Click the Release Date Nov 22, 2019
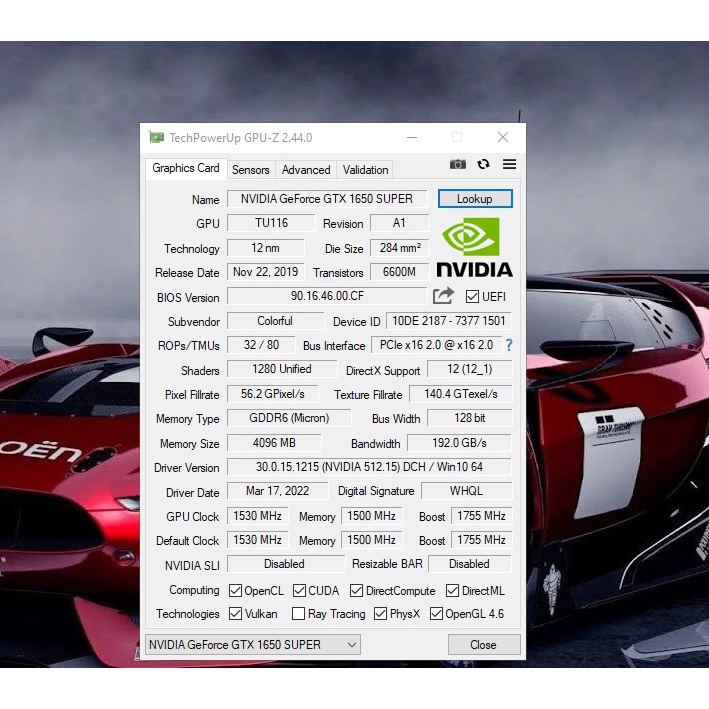Viewport: 709px width, 709px height. [x=265, y=272]
